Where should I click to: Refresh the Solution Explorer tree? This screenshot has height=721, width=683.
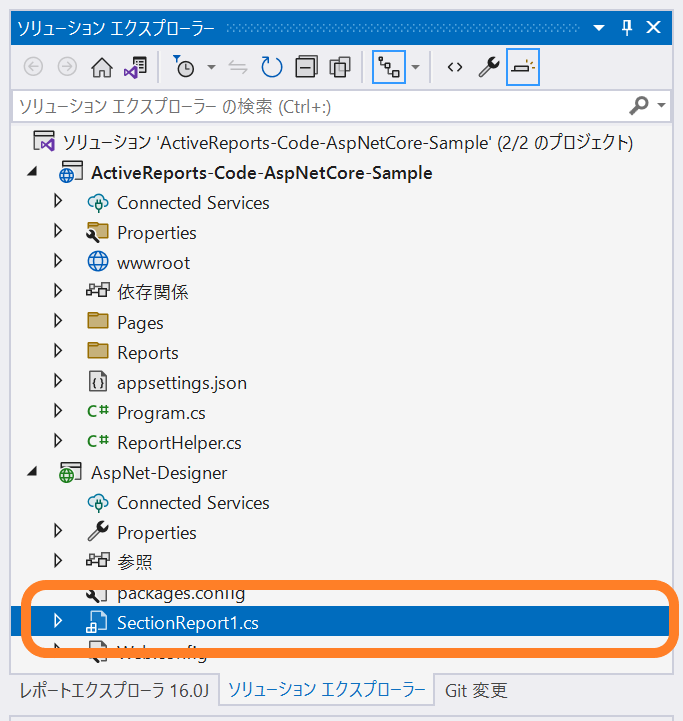(271, 67)
